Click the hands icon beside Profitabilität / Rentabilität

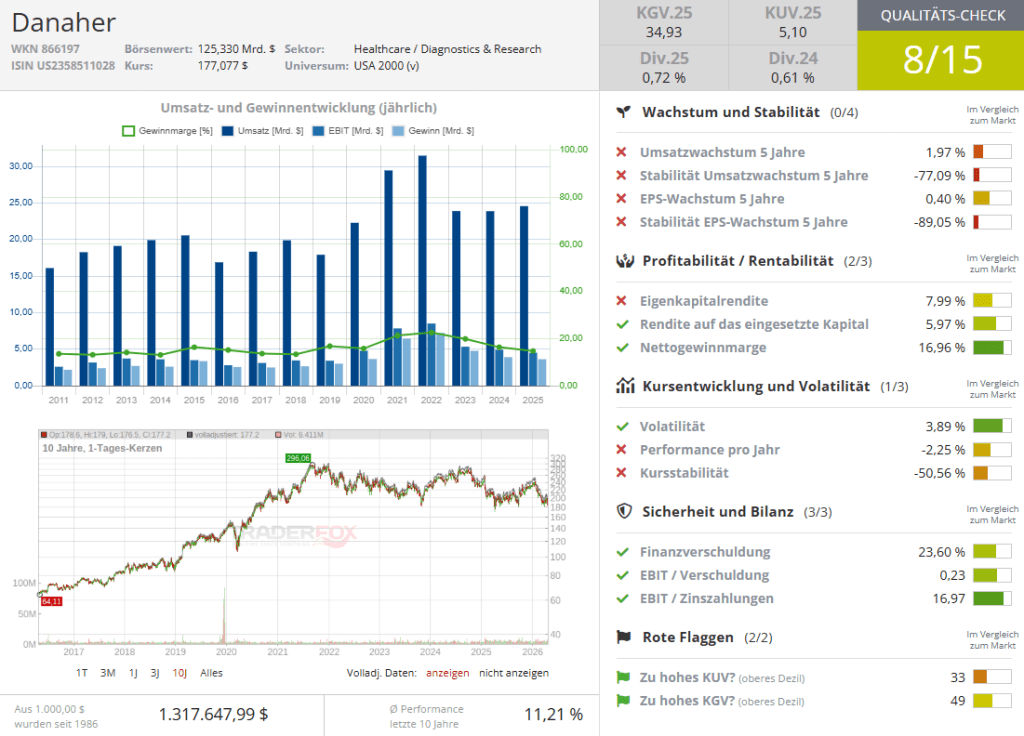pyautogui.click(x=624, y=261)
